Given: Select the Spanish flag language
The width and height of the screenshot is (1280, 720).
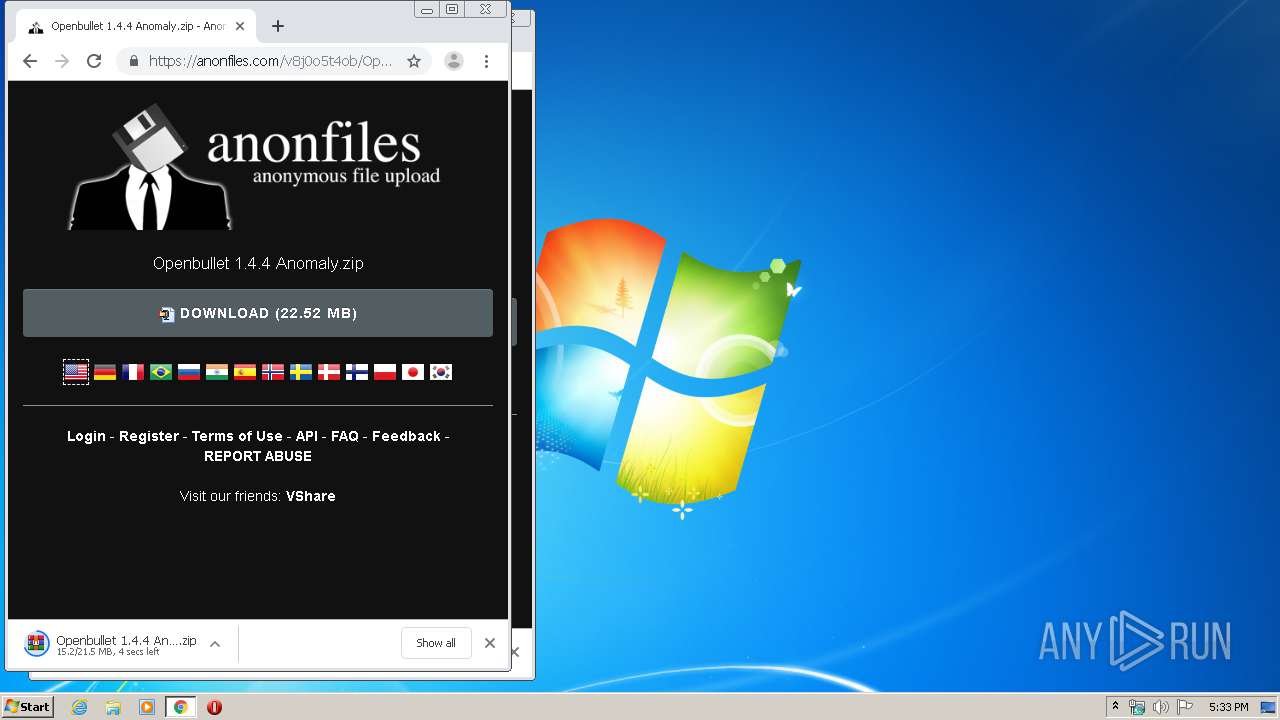Looking at the screenshot, I should coord(245,372).
